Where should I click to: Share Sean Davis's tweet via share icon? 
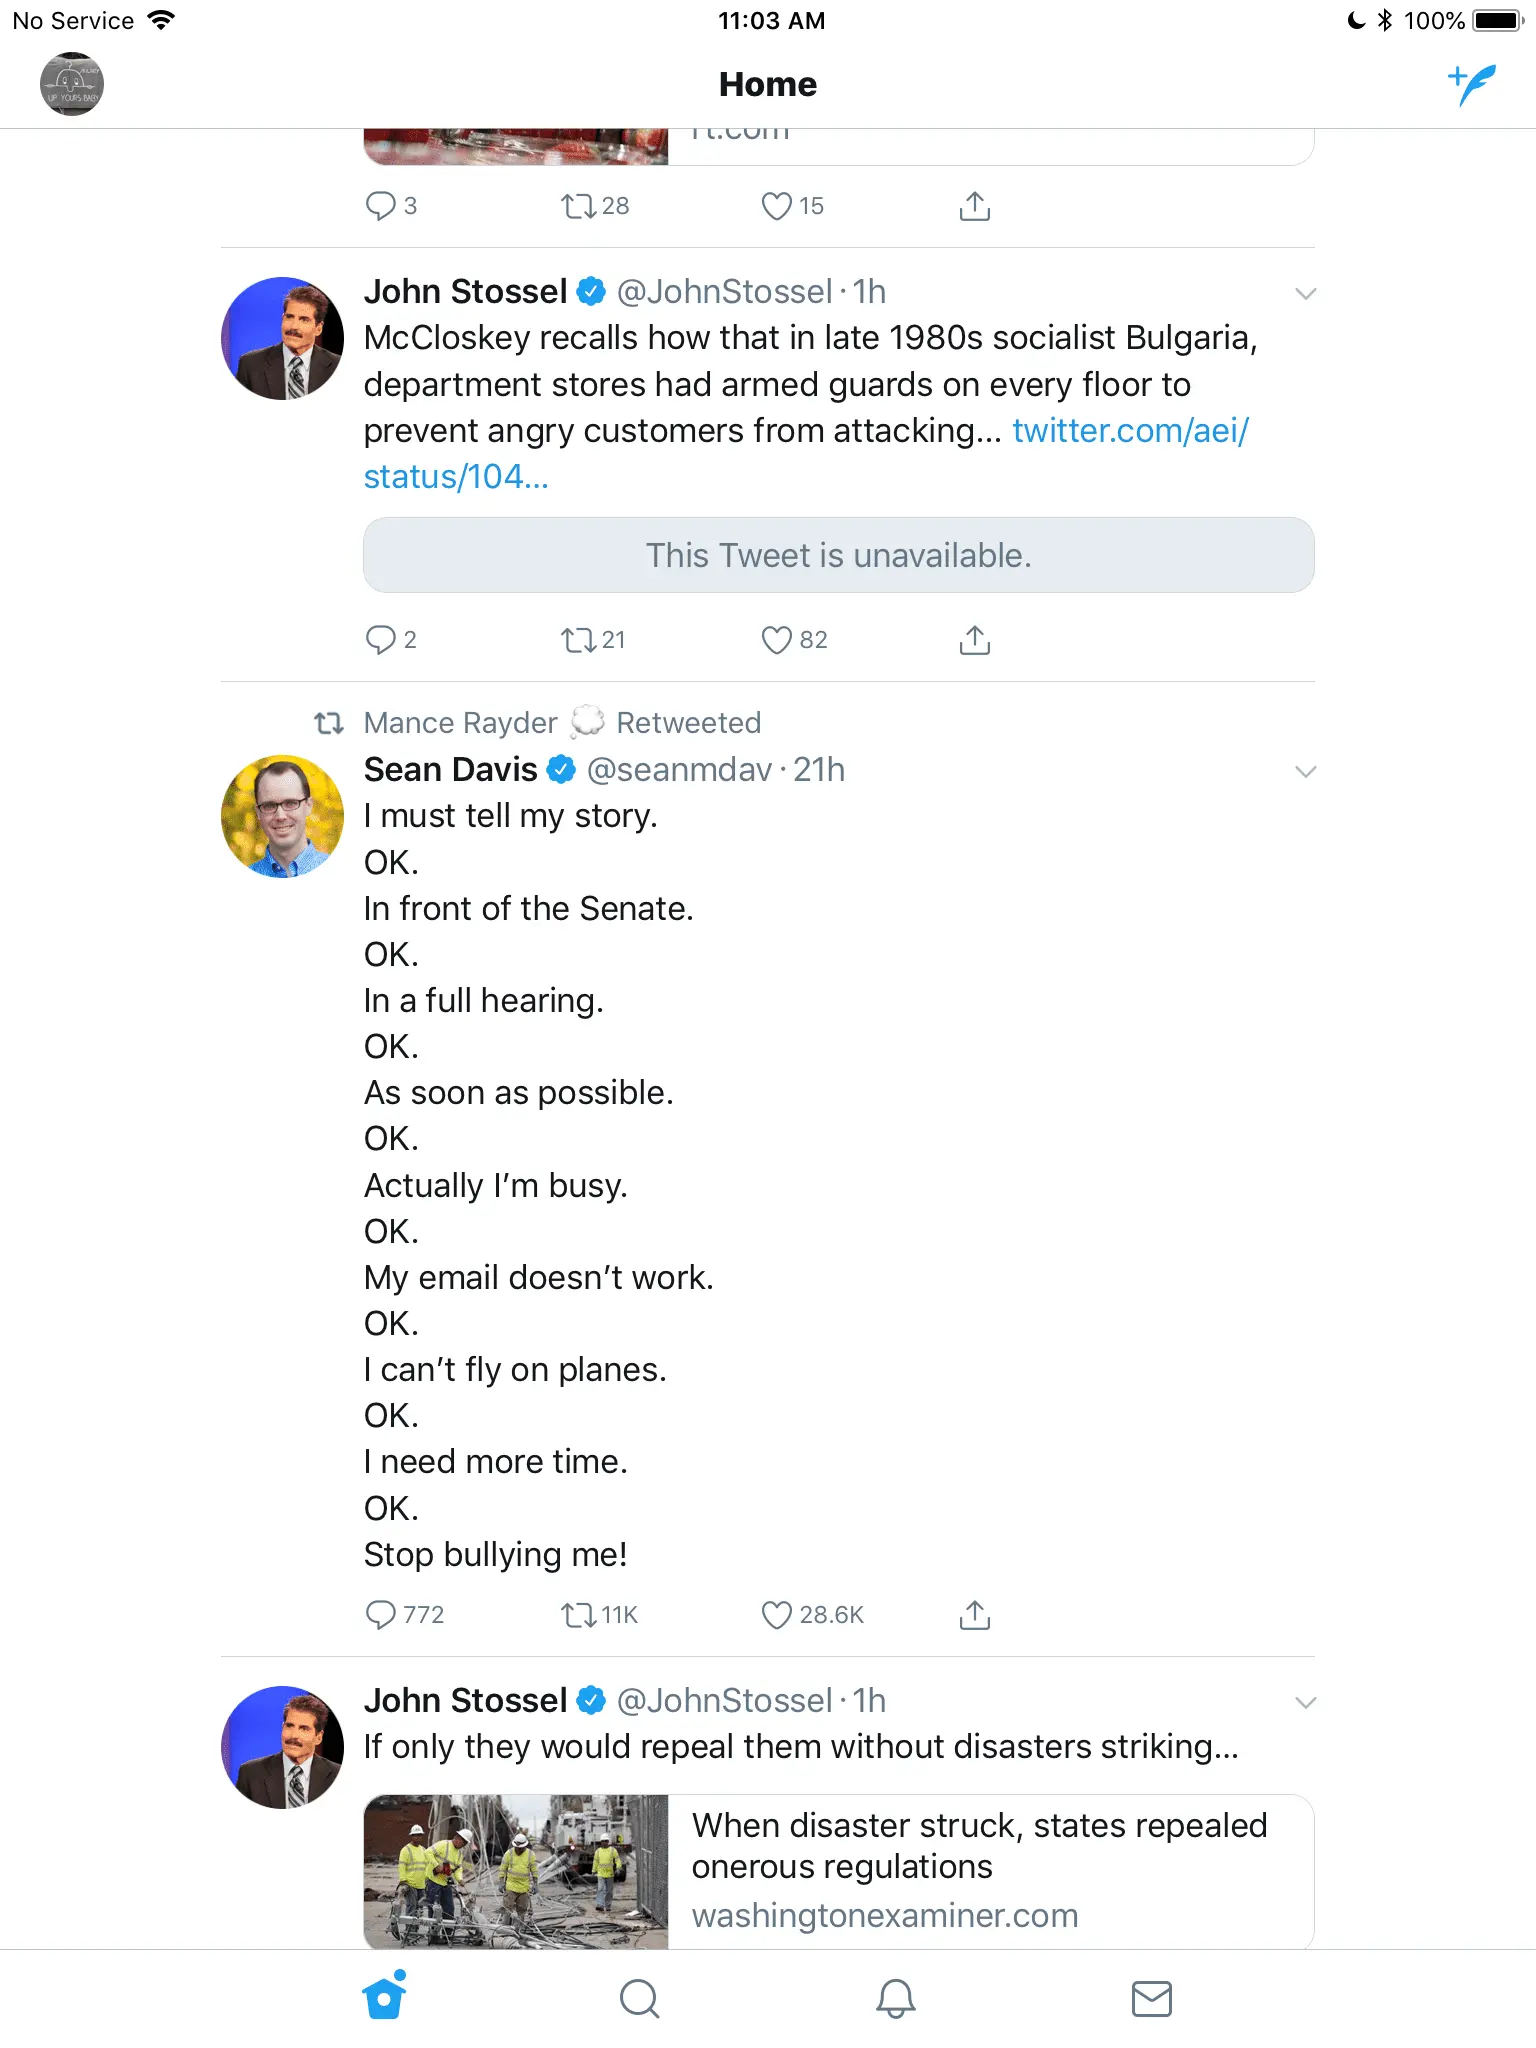click(x=975, y=1615)
